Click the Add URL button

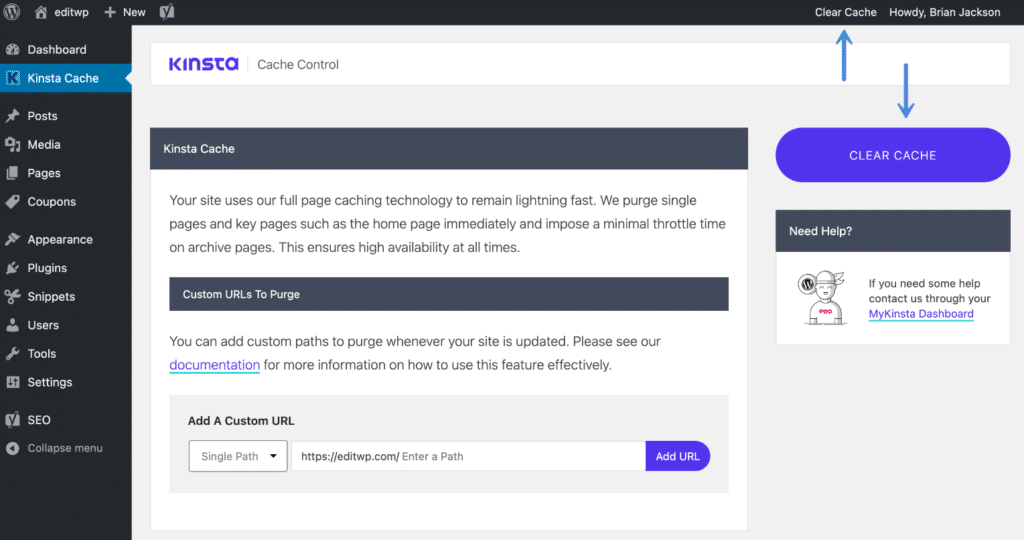click(677, 456)
